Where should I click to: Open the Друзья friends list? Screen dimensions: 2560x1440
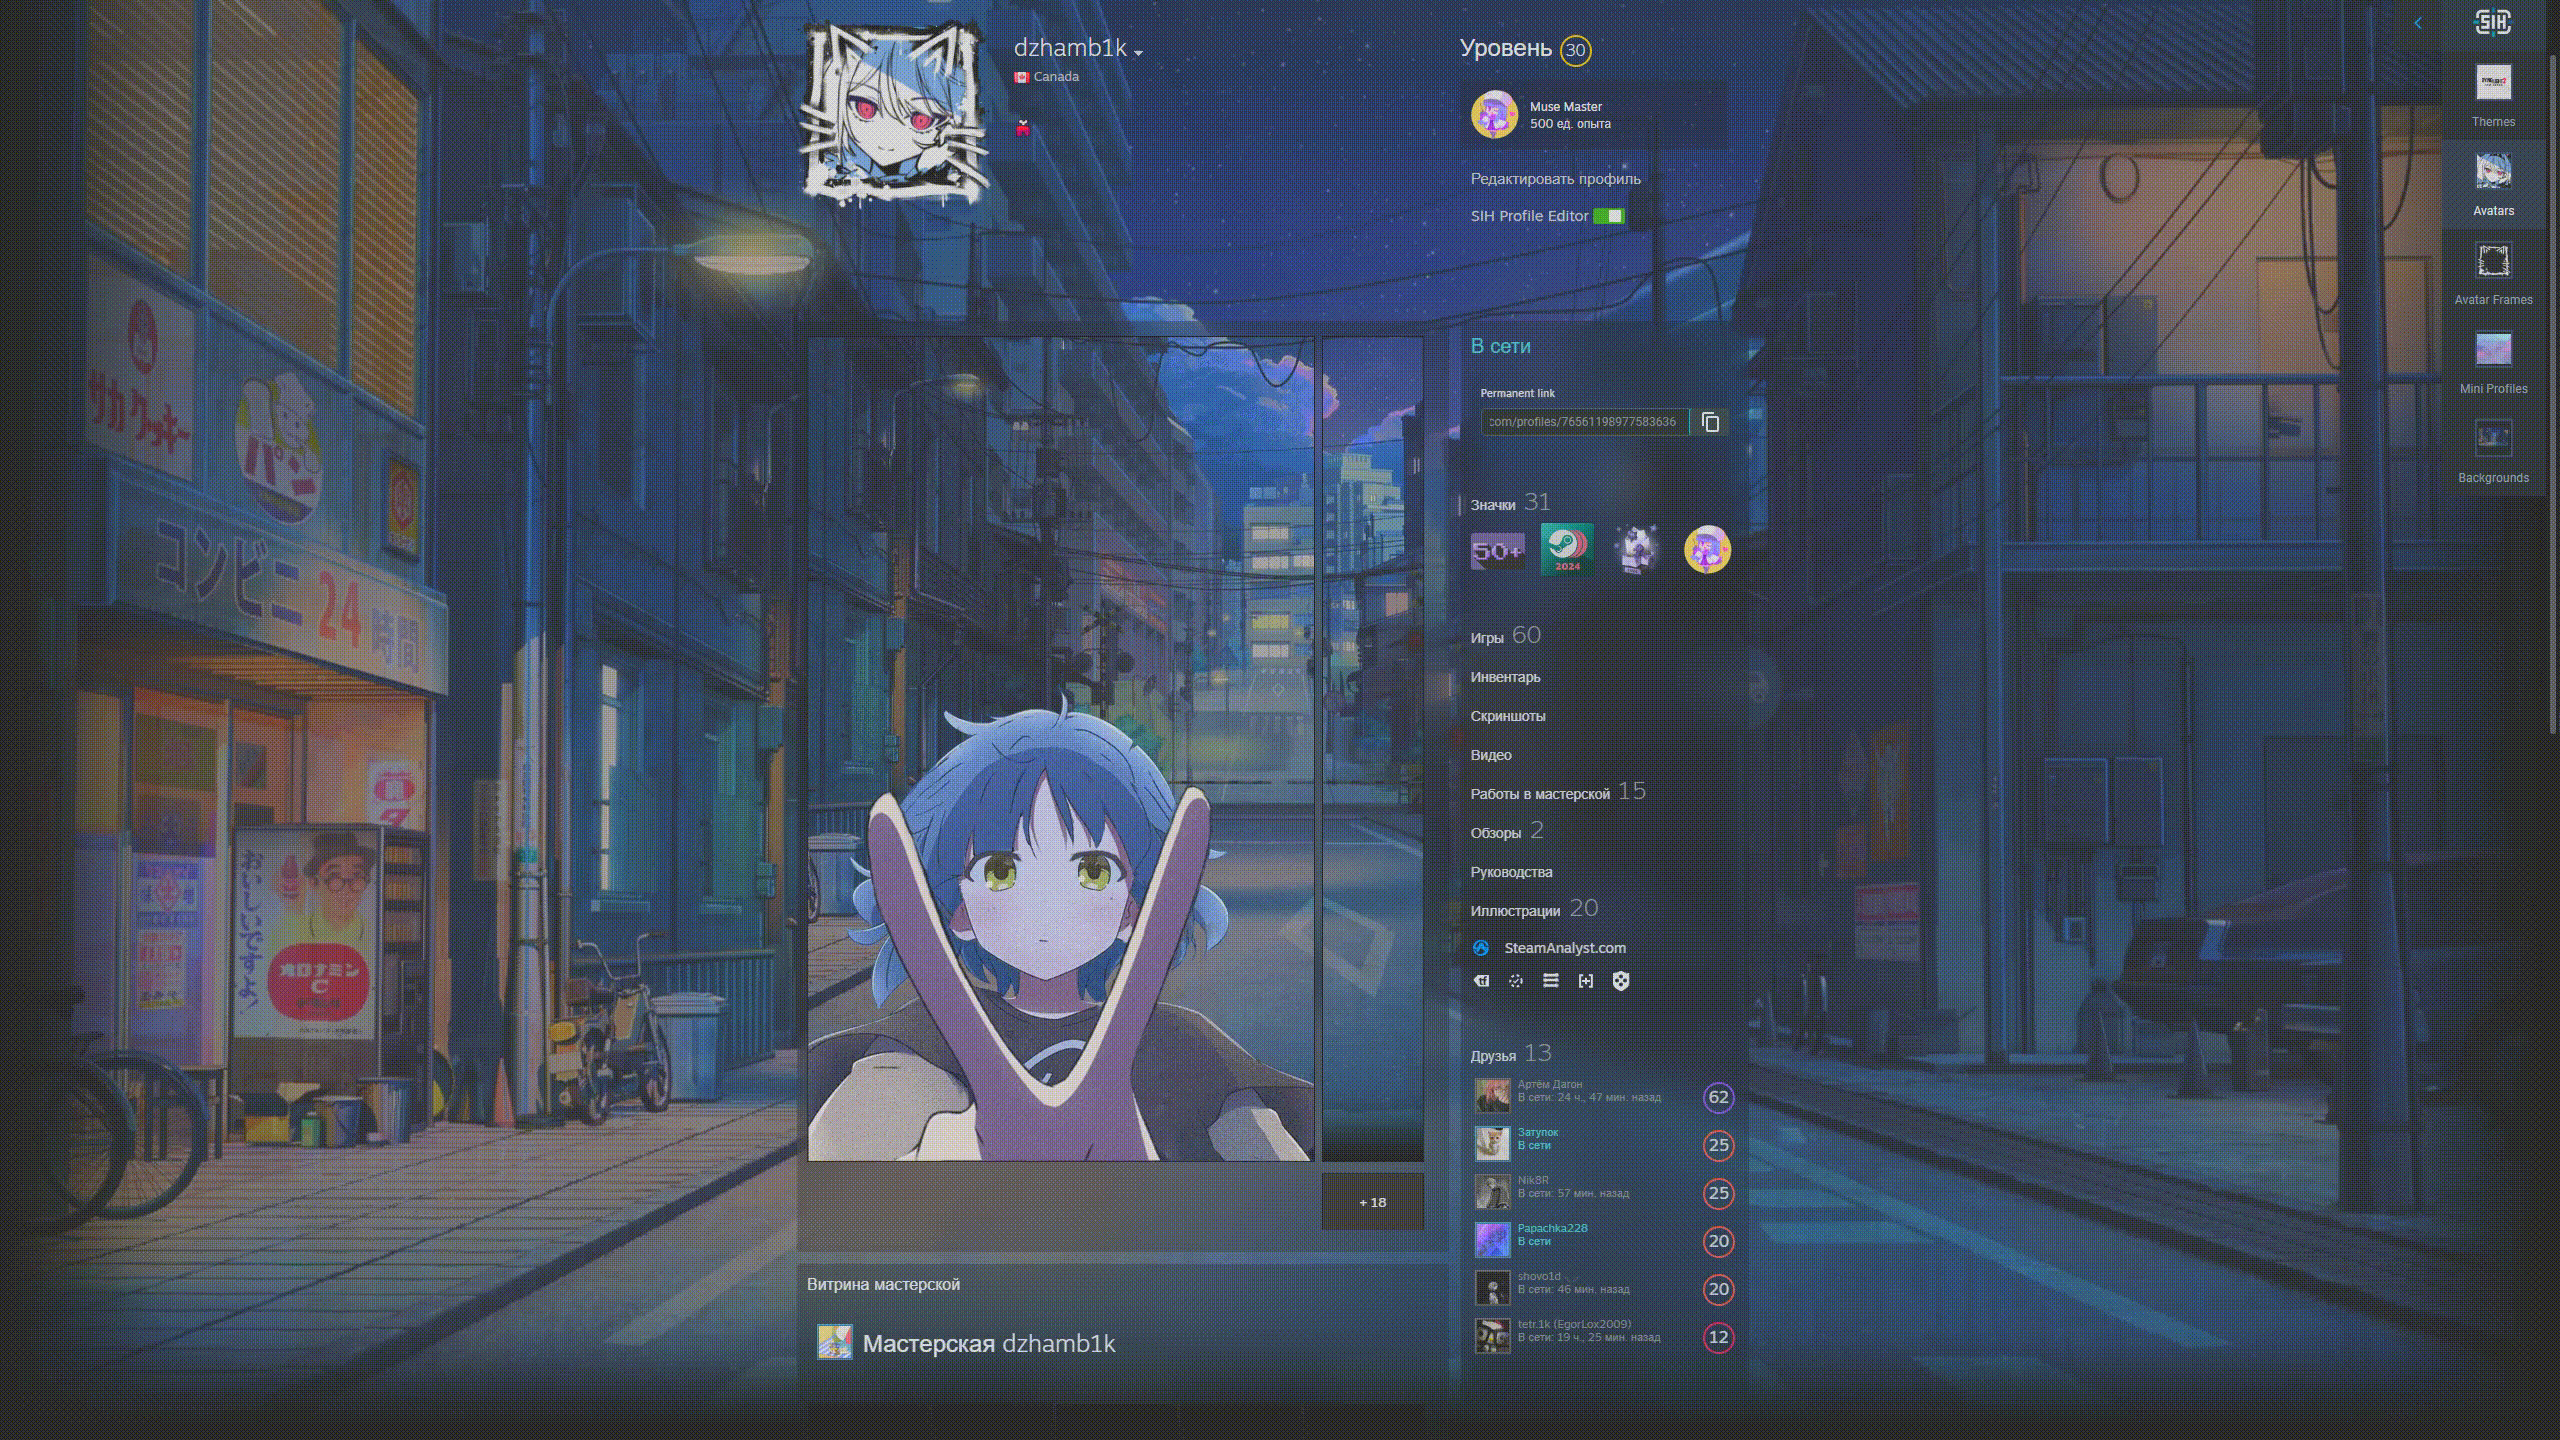click(x=1493, y=1056)
